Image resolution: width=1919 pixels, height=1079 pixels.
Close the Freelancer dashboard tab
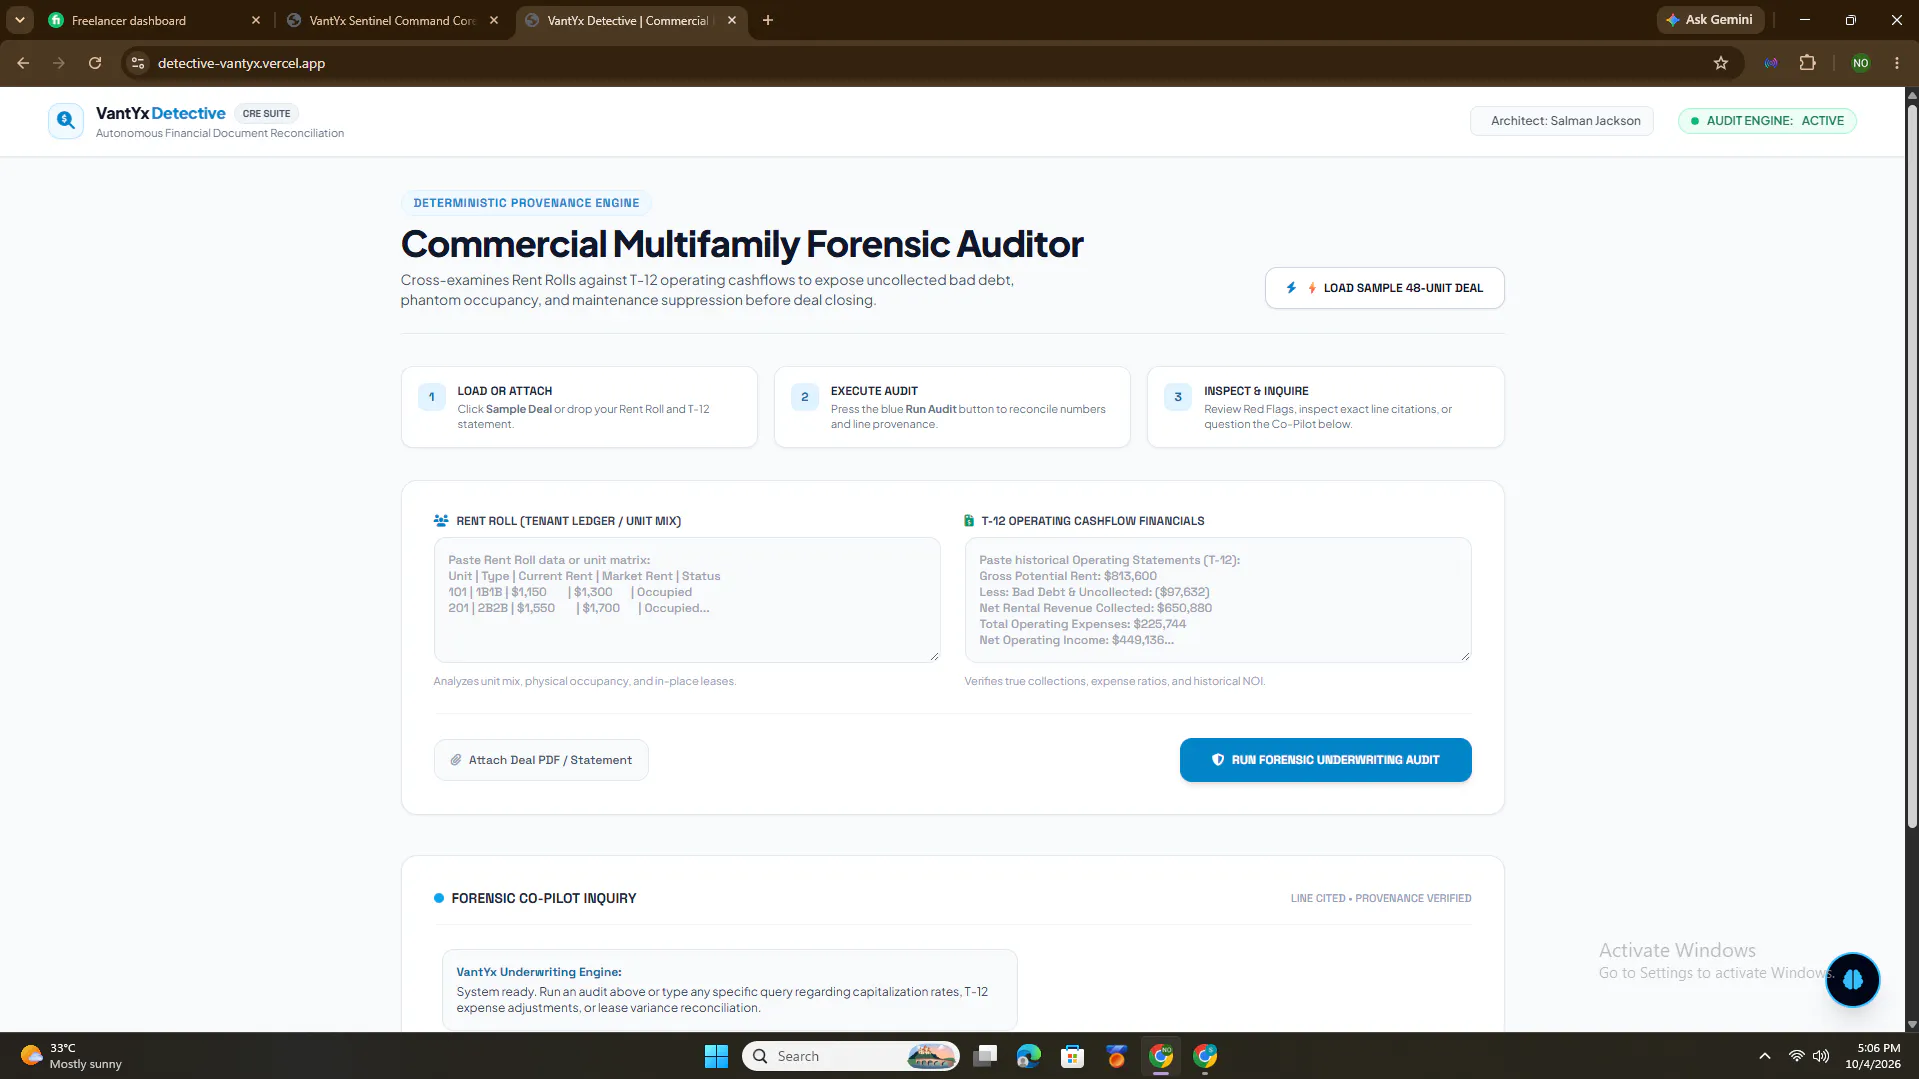tap(255, 20)
